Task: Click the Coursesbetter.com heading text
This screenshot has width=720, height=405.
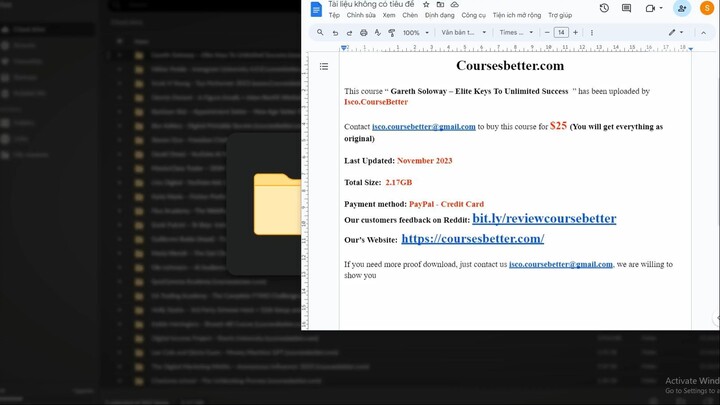Action: click(x=510, y=66)
